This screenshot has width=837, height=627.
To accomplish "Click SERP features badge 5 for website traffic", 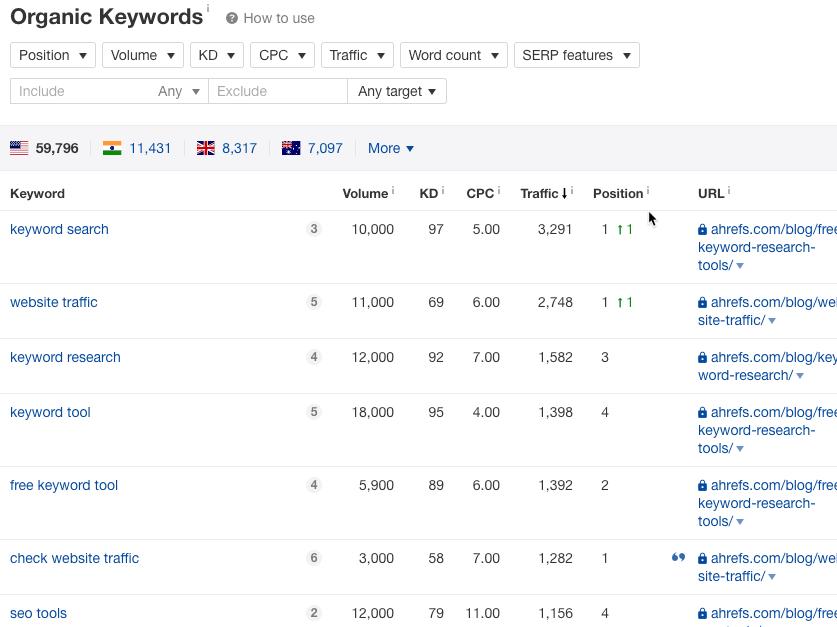I will coord(314,302).
